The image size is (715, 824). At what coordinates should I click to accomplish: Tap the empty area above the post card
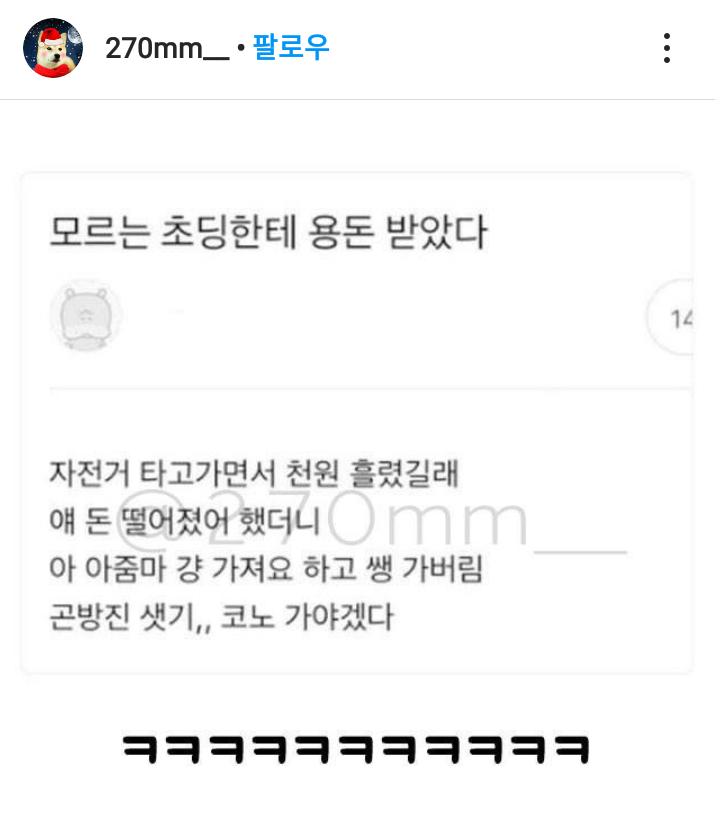click(357, 136)
